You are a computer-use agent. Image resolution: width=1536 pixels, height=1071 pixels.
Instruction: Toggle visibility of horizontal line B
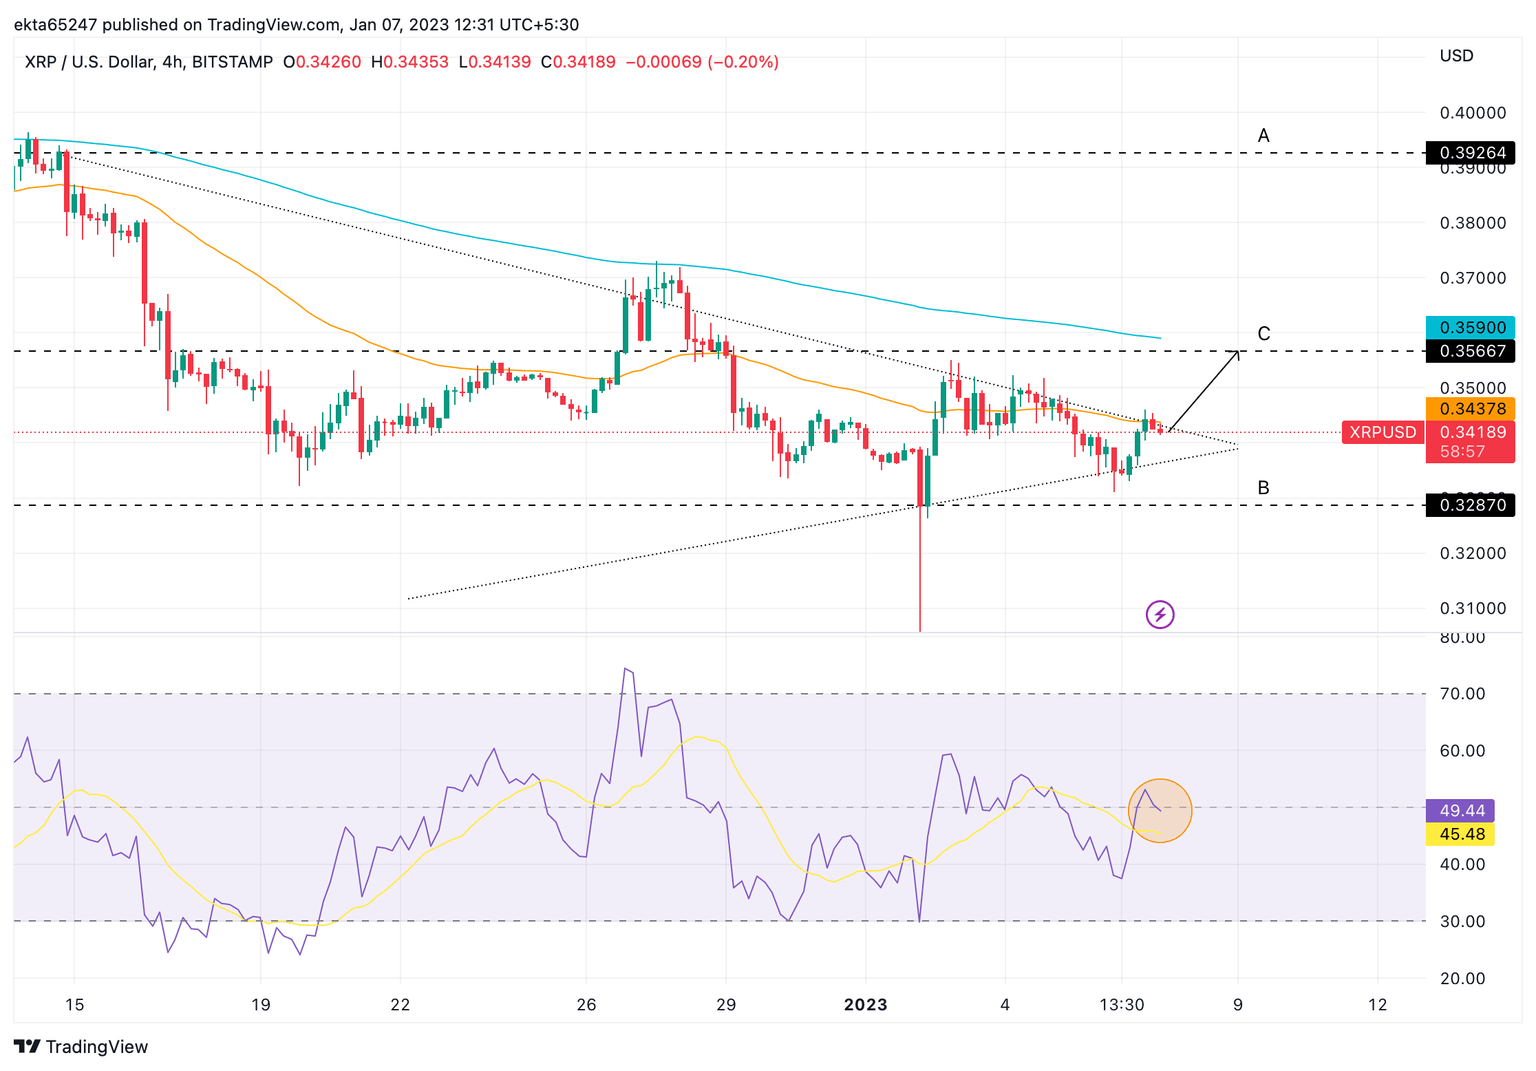[1264, 487]
